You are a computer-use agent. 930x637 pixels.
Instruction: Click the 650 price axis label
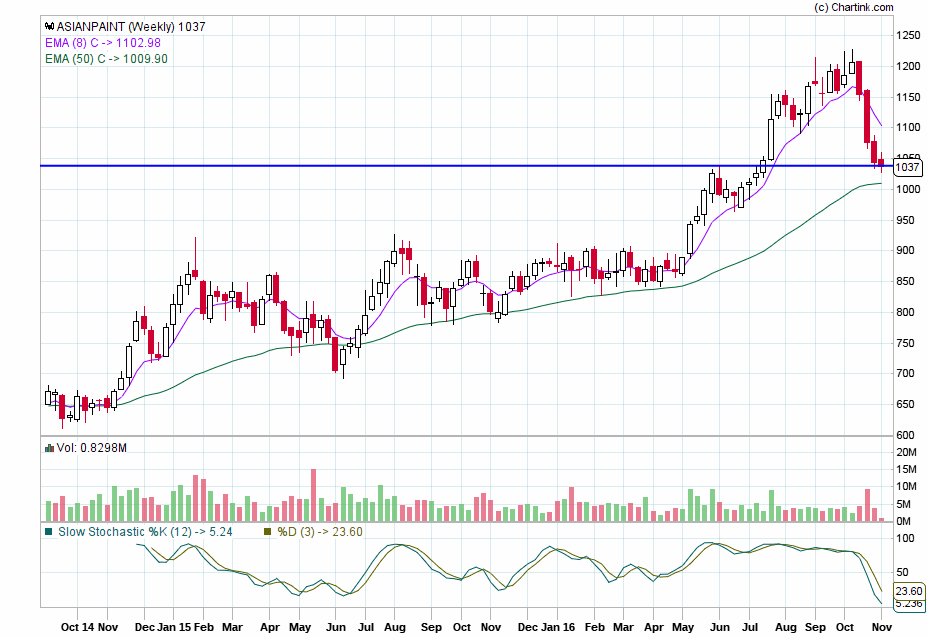pyautogui.click(x=905, y=405)
